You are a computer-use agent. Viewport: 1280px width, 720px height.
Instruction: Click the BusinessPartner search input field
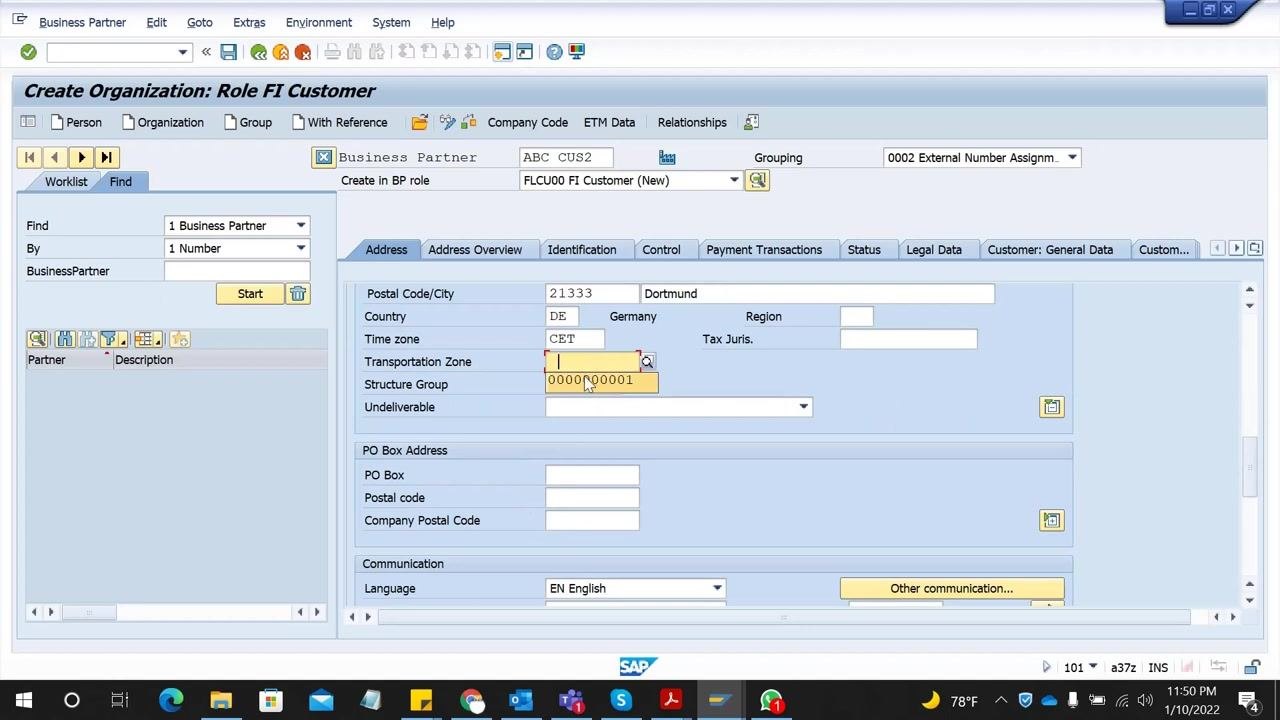coord(237,271)
